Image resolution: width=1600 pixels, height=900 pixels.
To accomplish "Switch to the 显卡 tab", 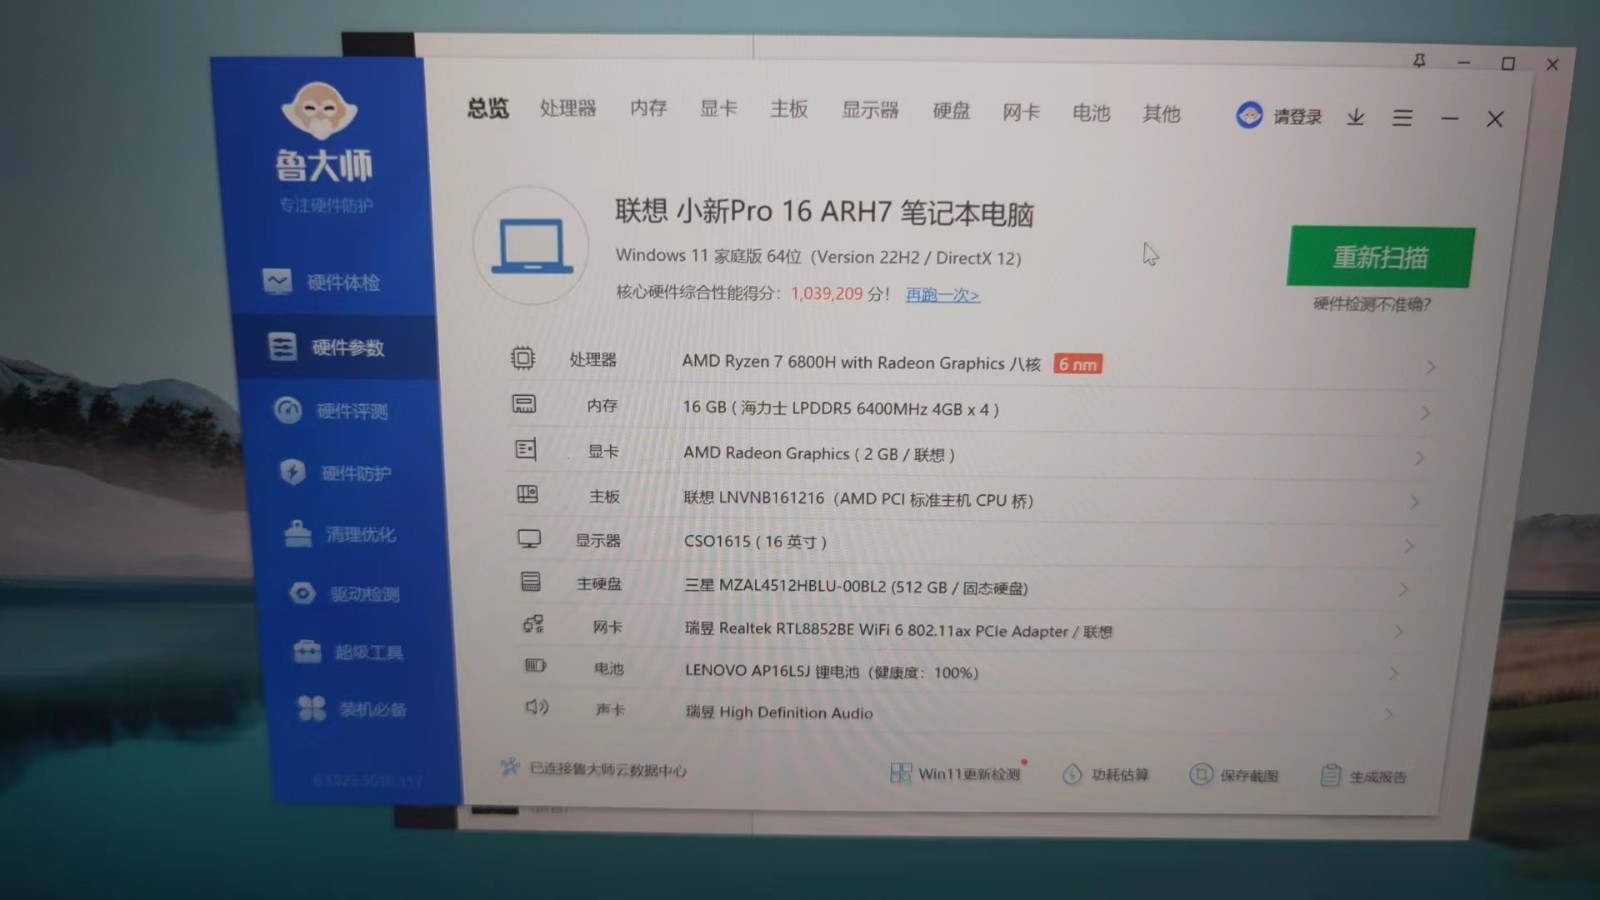I will [718, 108].
